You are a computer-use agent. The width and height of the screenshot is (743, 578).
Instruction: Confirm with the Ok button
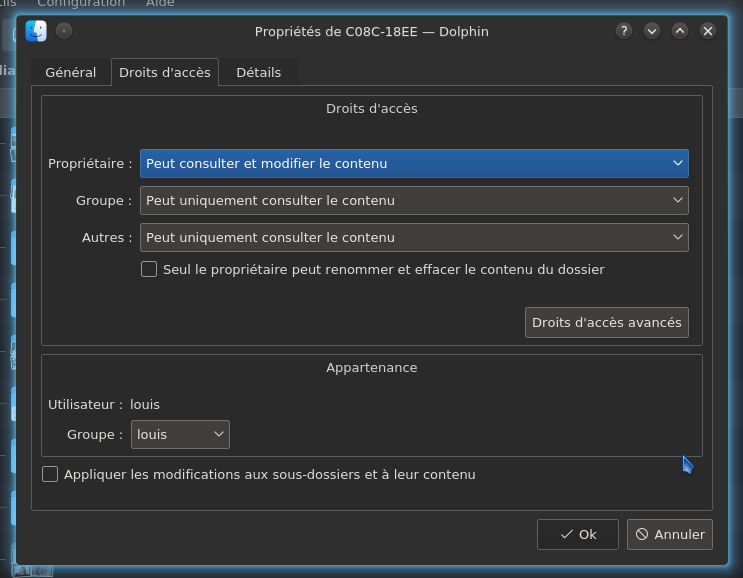(x=578, y=535)
